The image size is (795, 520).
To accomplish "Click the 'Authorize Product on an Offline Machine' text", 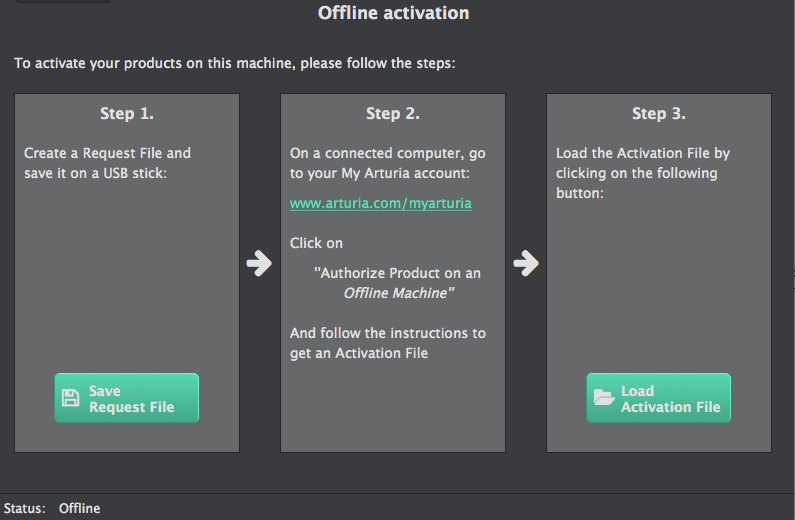I will (x=398, y=283).
